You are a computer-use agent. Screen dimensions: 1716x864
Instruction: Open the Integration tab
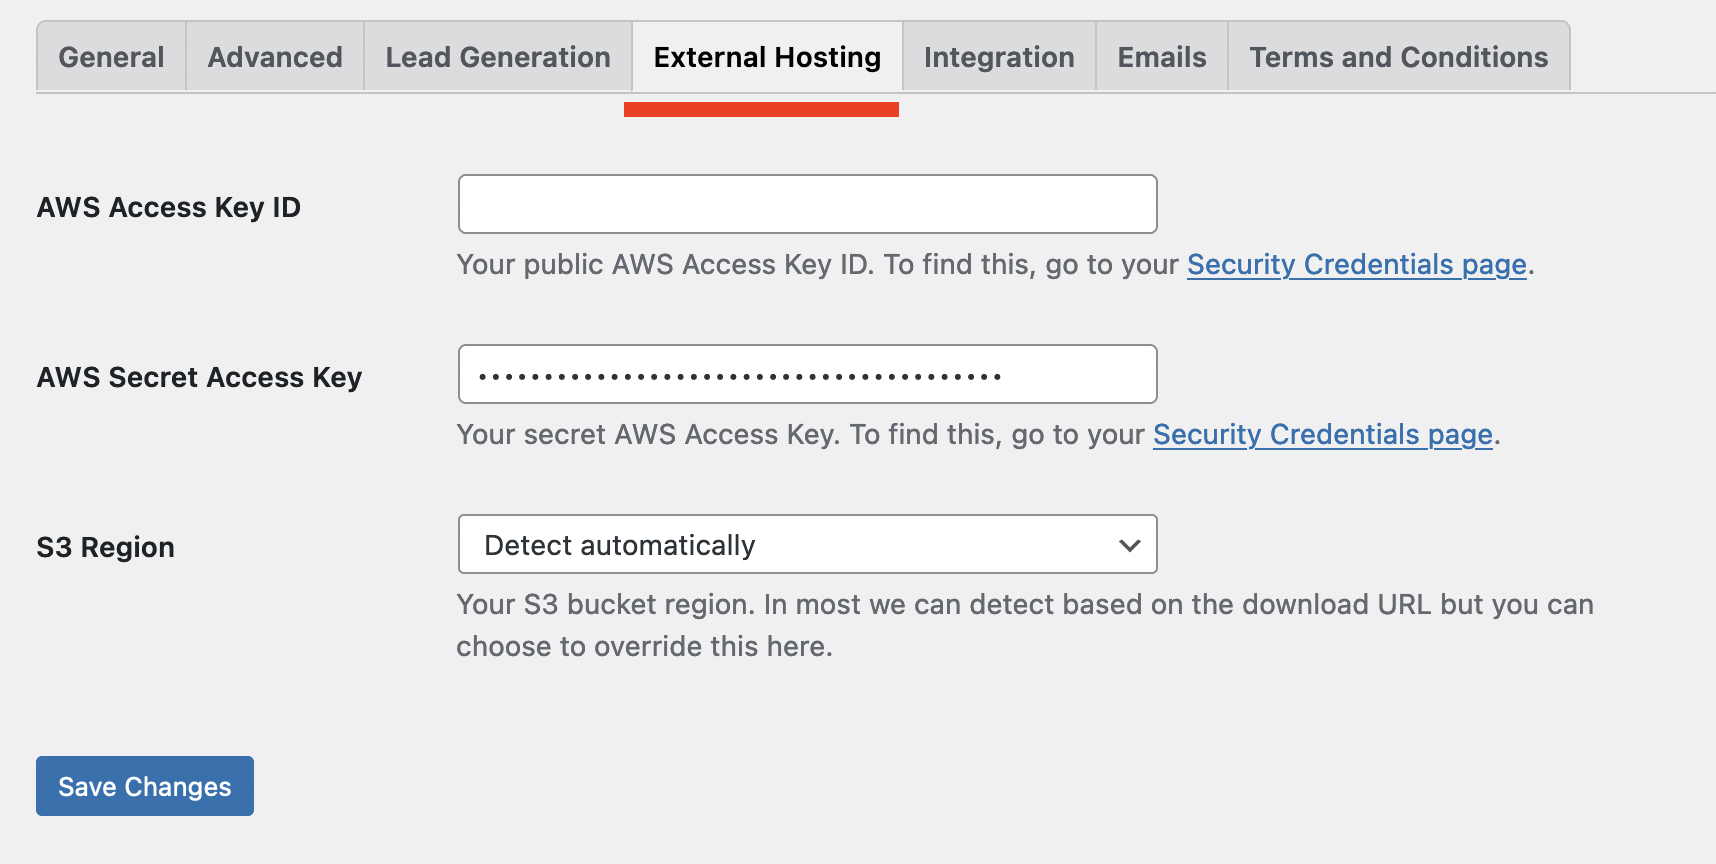[x=999, y=57]
